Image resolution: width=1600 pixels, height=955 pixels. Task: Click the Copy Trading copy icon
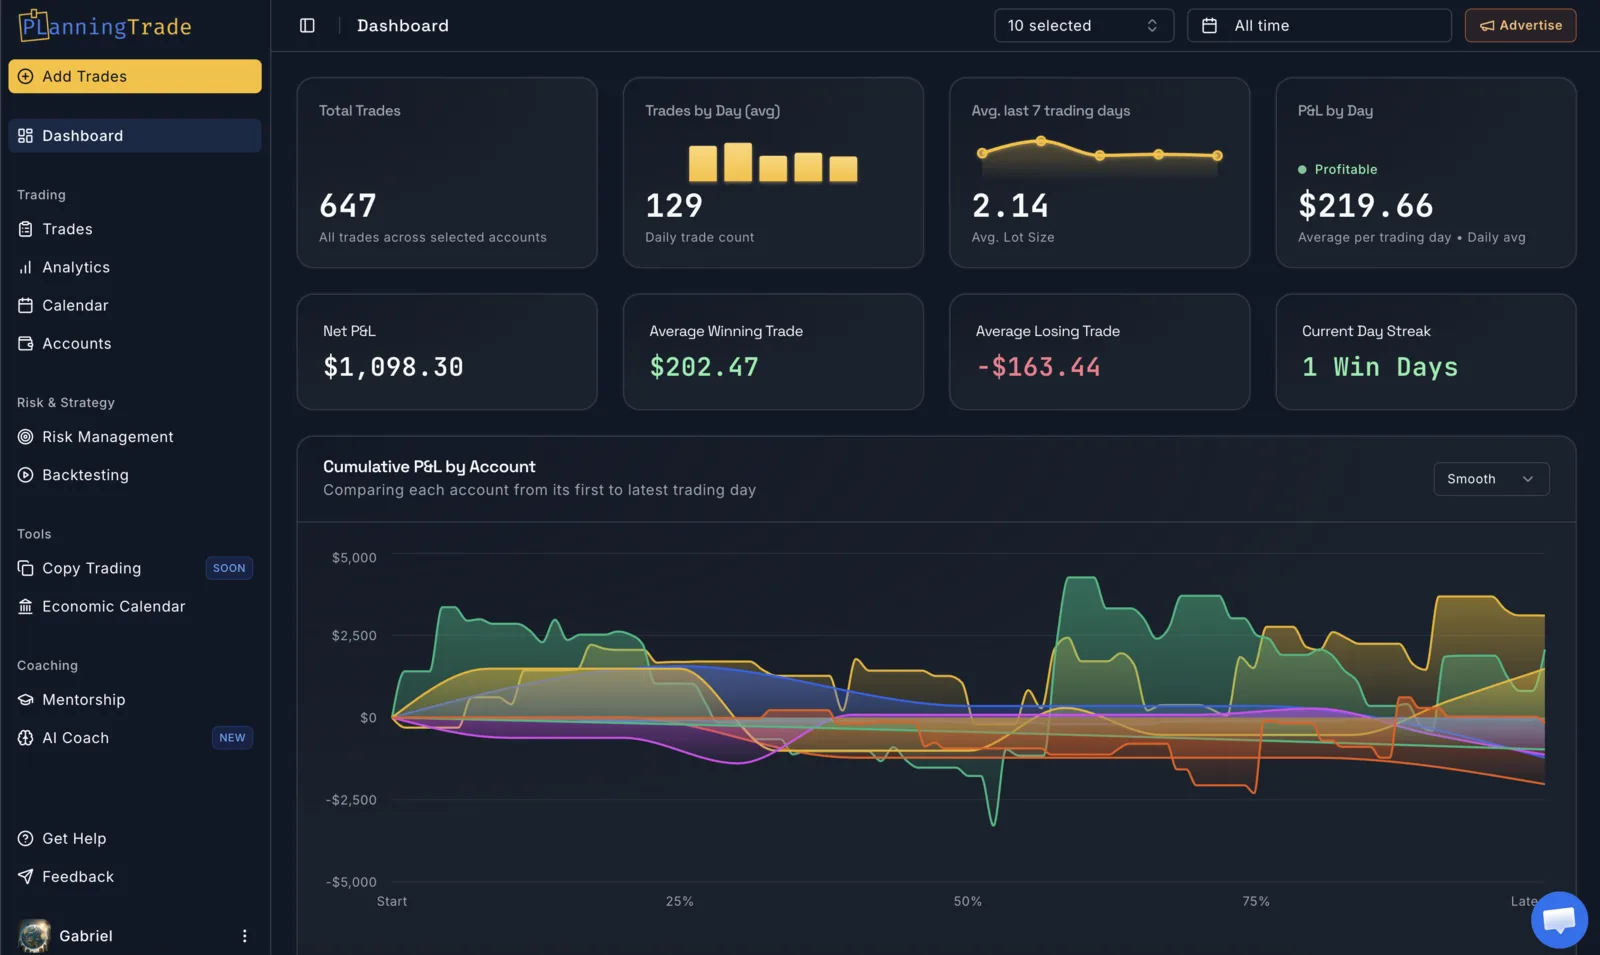(x=26, y=568)
